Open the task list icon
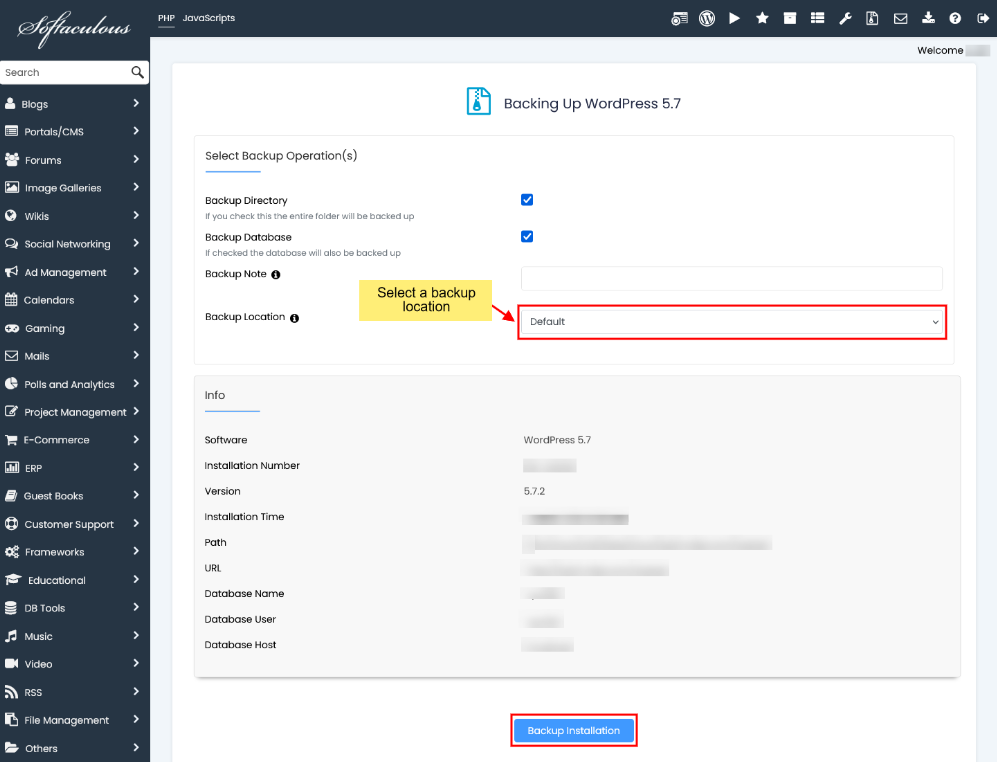Screen dimensions: 997x762 [818, 18]
